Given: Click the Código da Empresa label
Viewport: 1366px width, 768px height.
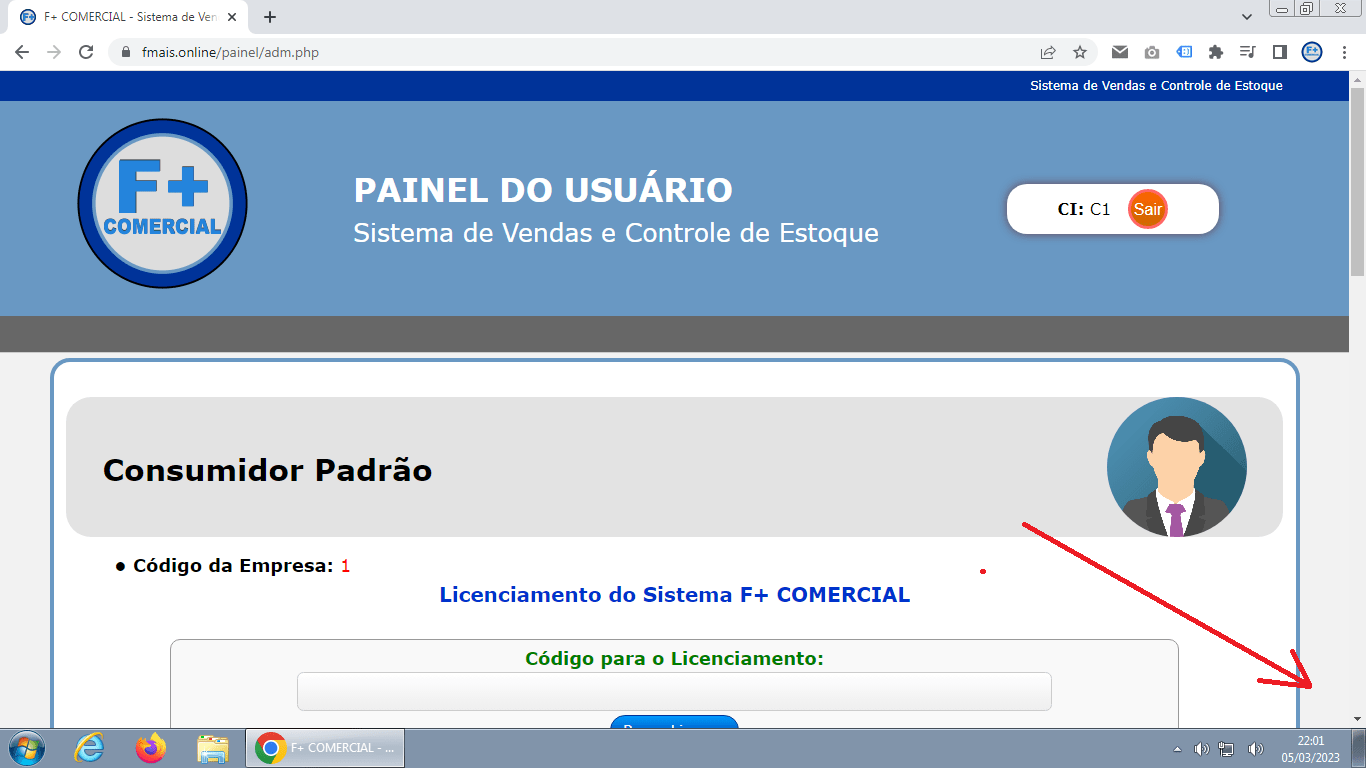Looking at the screenshot, I should coord(233,566).
